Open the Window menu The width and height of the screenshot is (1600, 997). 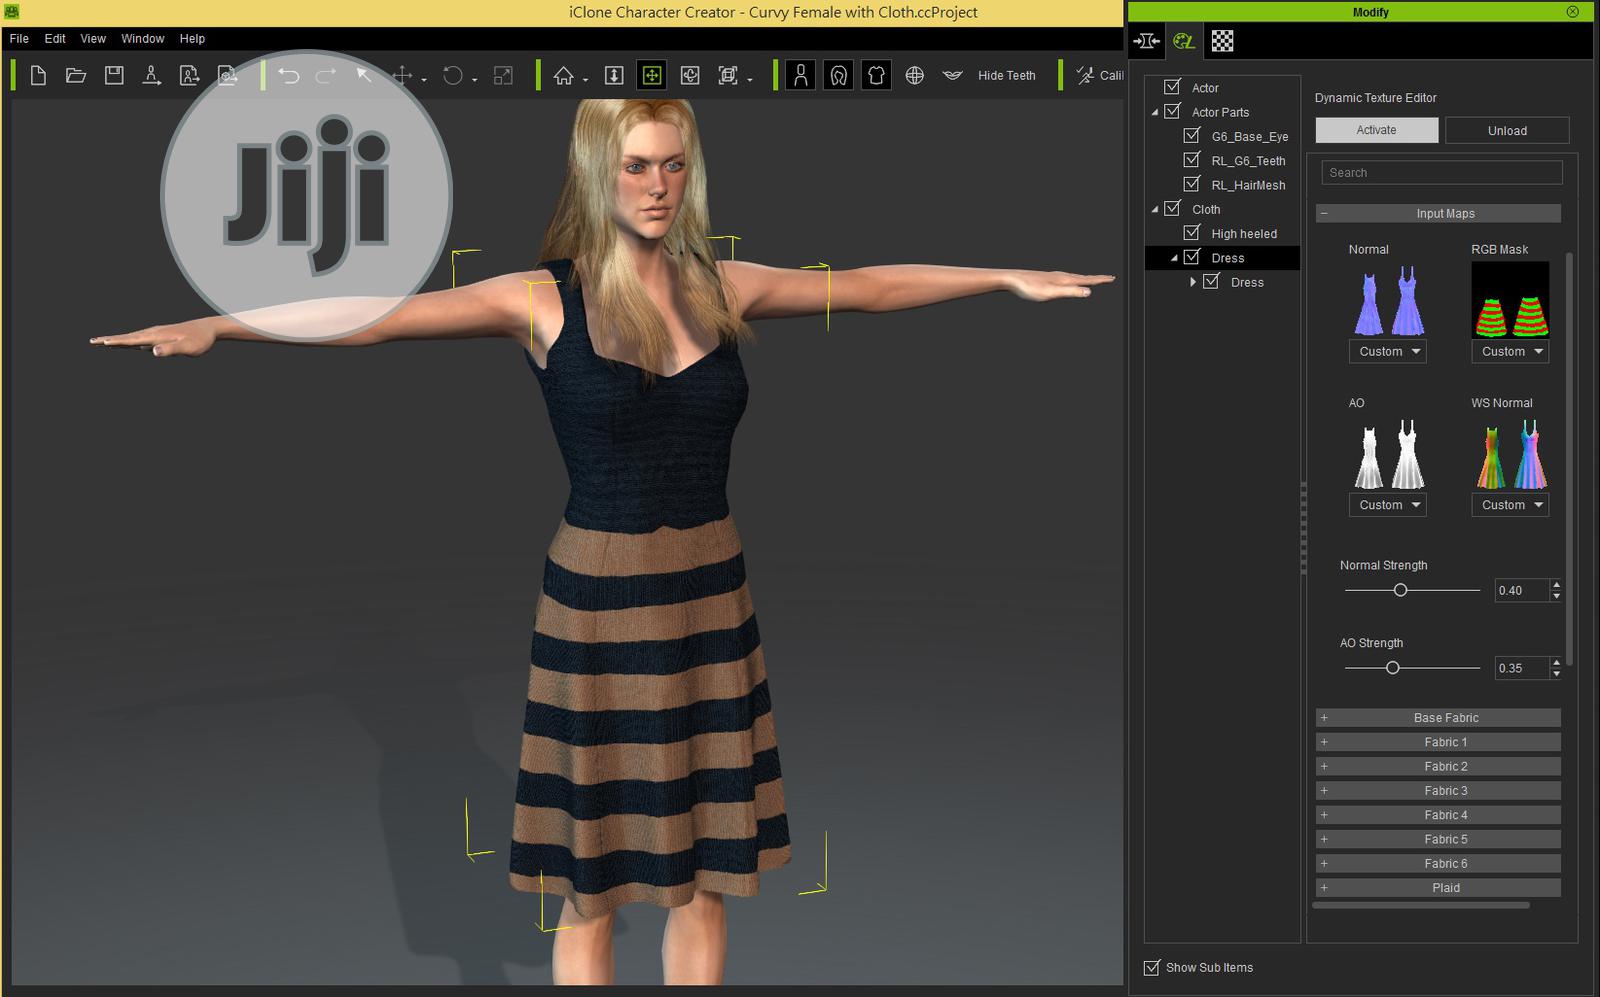[x=142, y=39]
